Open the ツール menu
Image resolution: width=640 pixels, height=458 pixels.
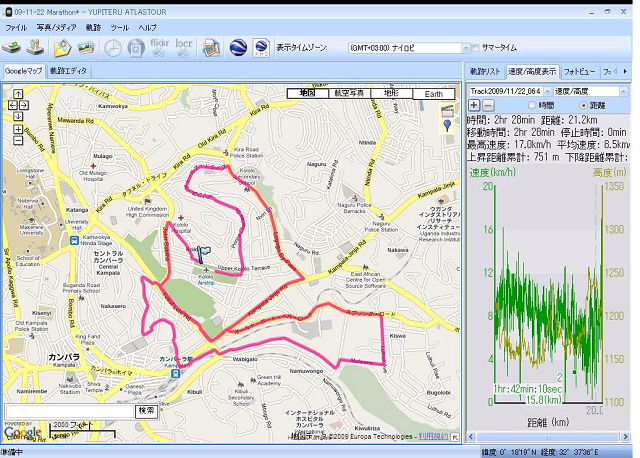(x=120, y=28)
